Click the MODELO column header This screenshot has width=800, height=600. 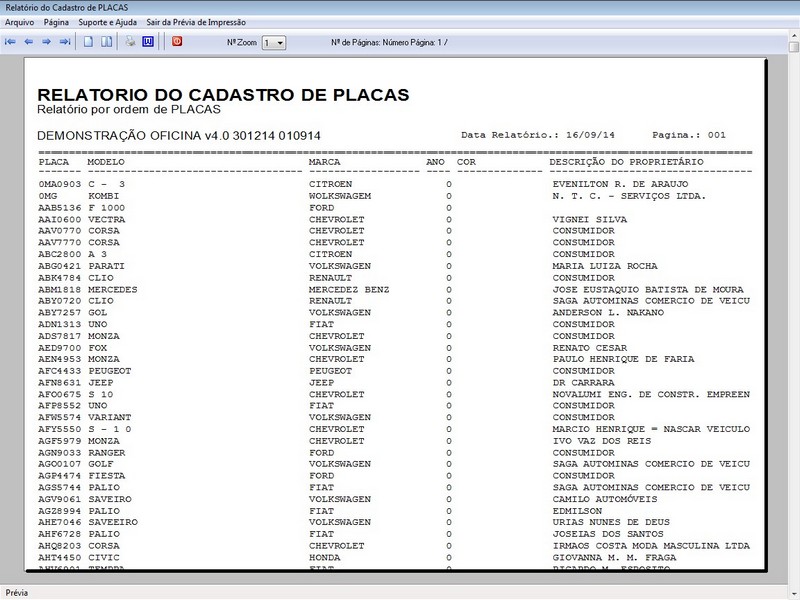[x=106, y=162]
